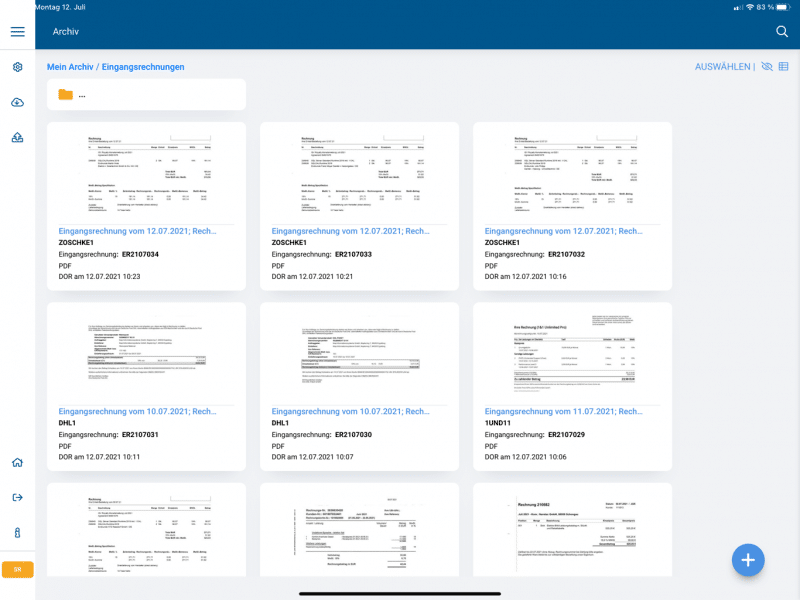This screenshot has height=600, width=800.
Task: Open search with the magnifier icon
Action: point(782,32)
